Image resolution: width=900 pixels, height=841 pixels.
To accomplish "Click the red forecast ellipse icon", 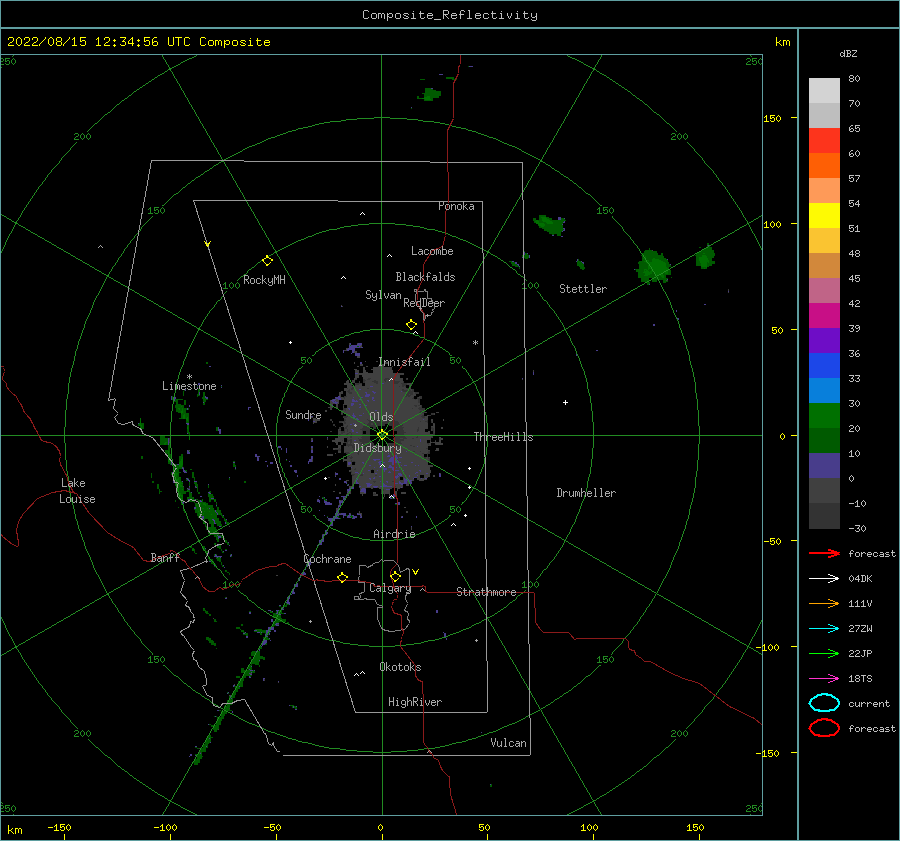I will 824,728.
